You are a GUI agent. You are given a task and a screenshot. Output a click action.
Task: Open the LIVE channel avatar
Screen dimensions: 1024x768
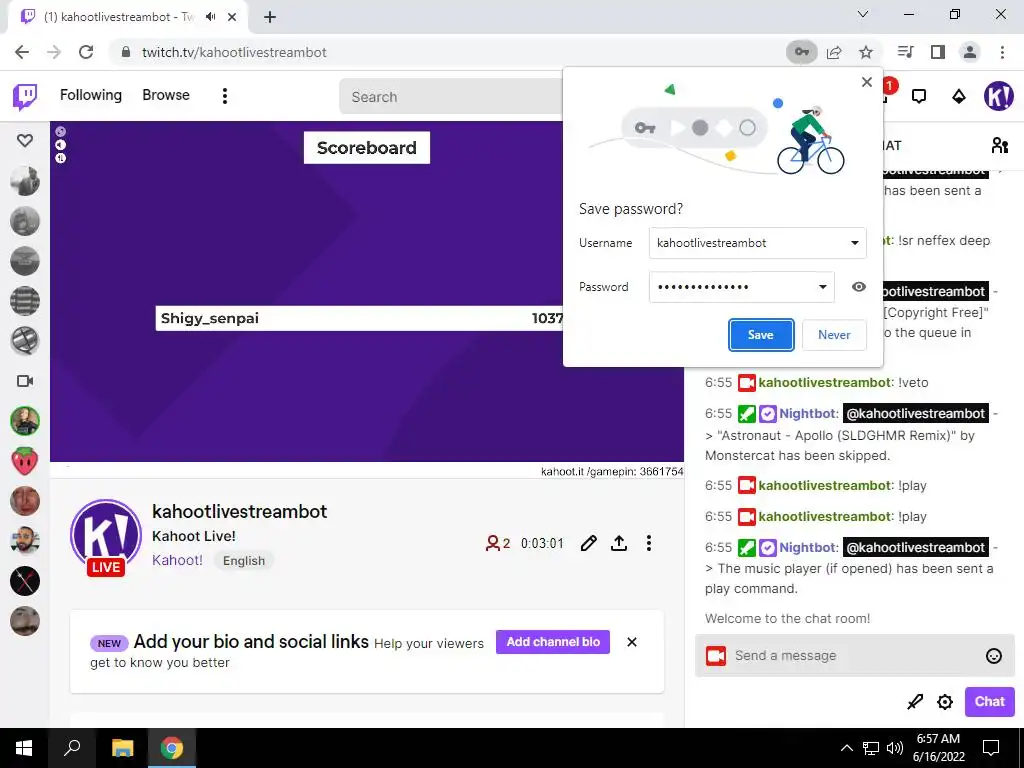(106, 537)
